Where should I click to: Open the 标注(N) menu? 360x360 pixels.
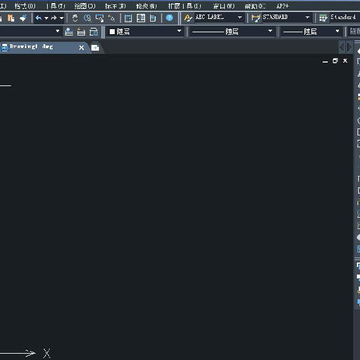click(115, 6)
